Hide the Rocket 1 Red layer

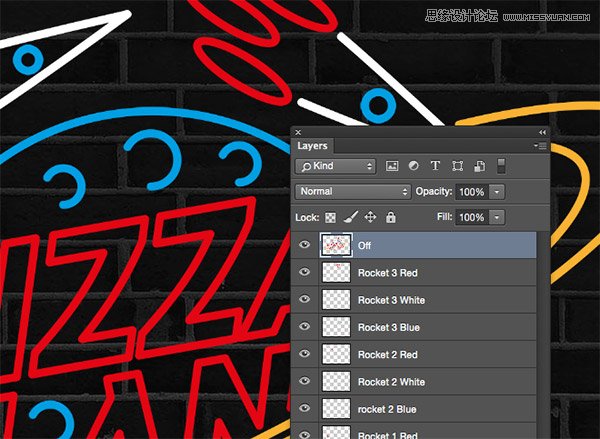click(305, 434)
